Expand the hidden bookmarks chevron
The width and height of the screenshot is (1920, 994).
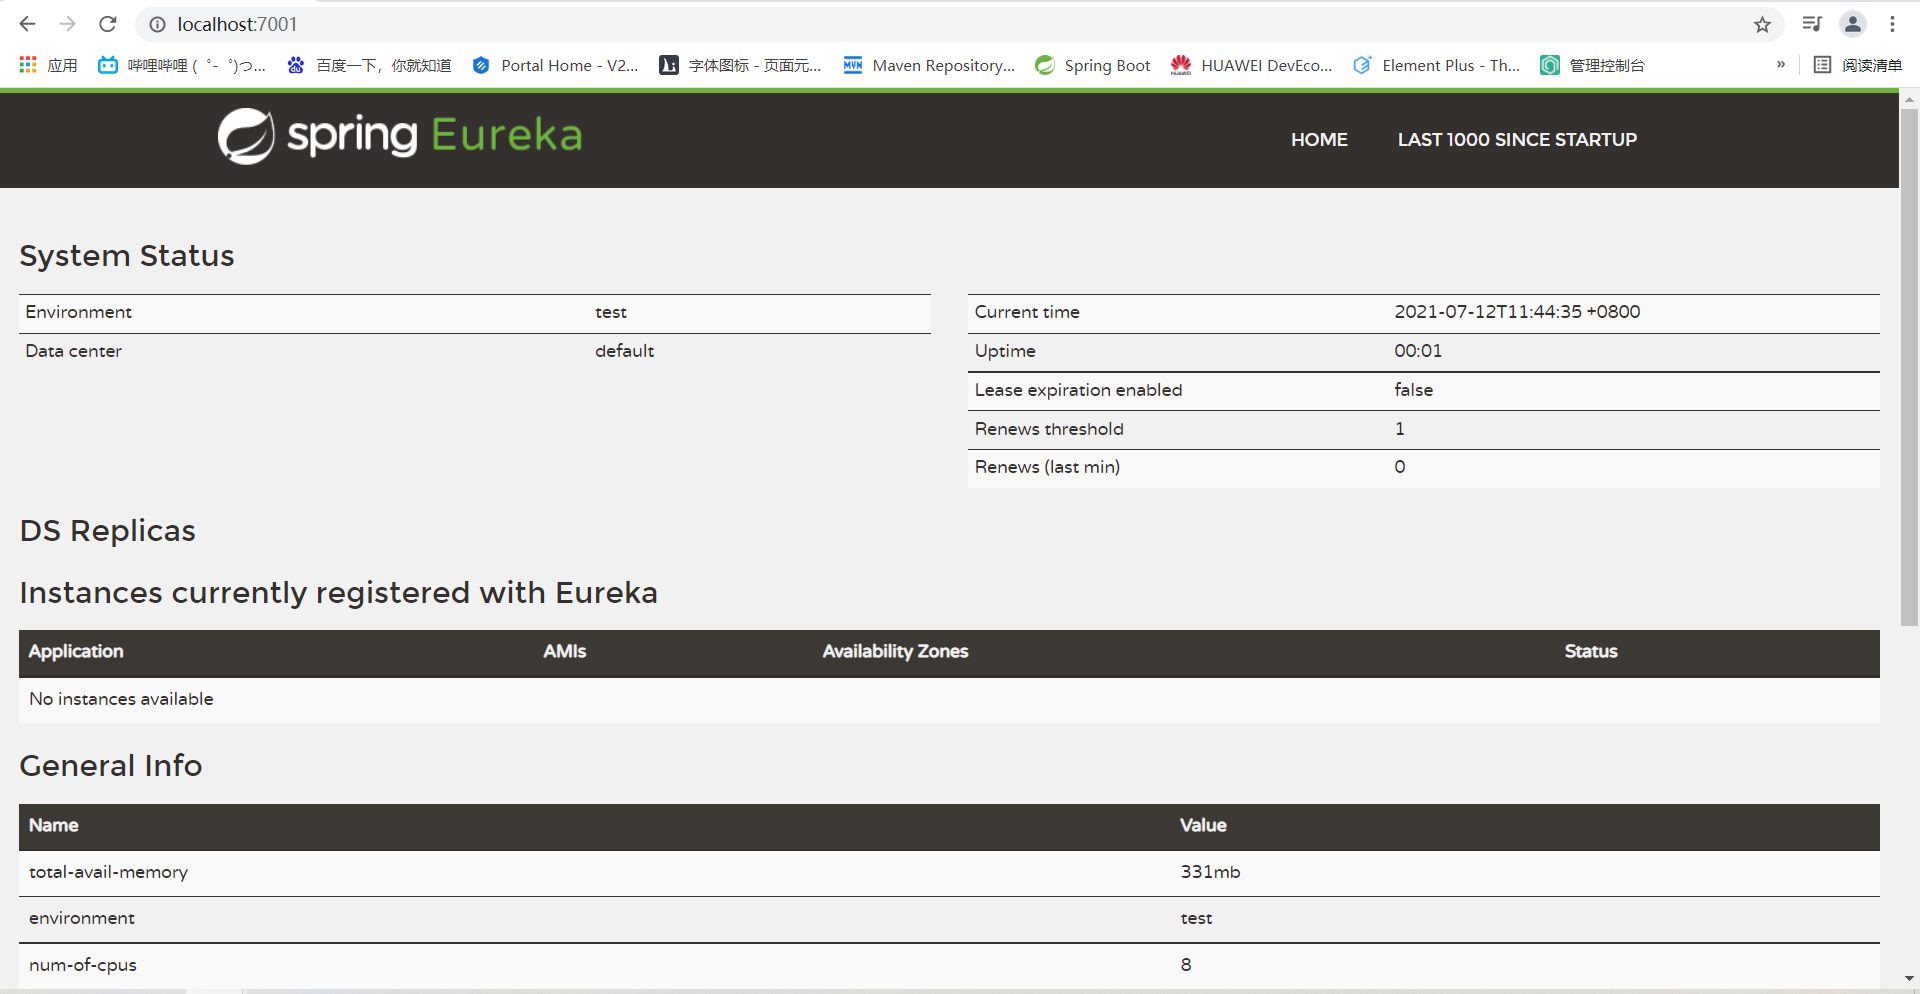click(1781, 65)
